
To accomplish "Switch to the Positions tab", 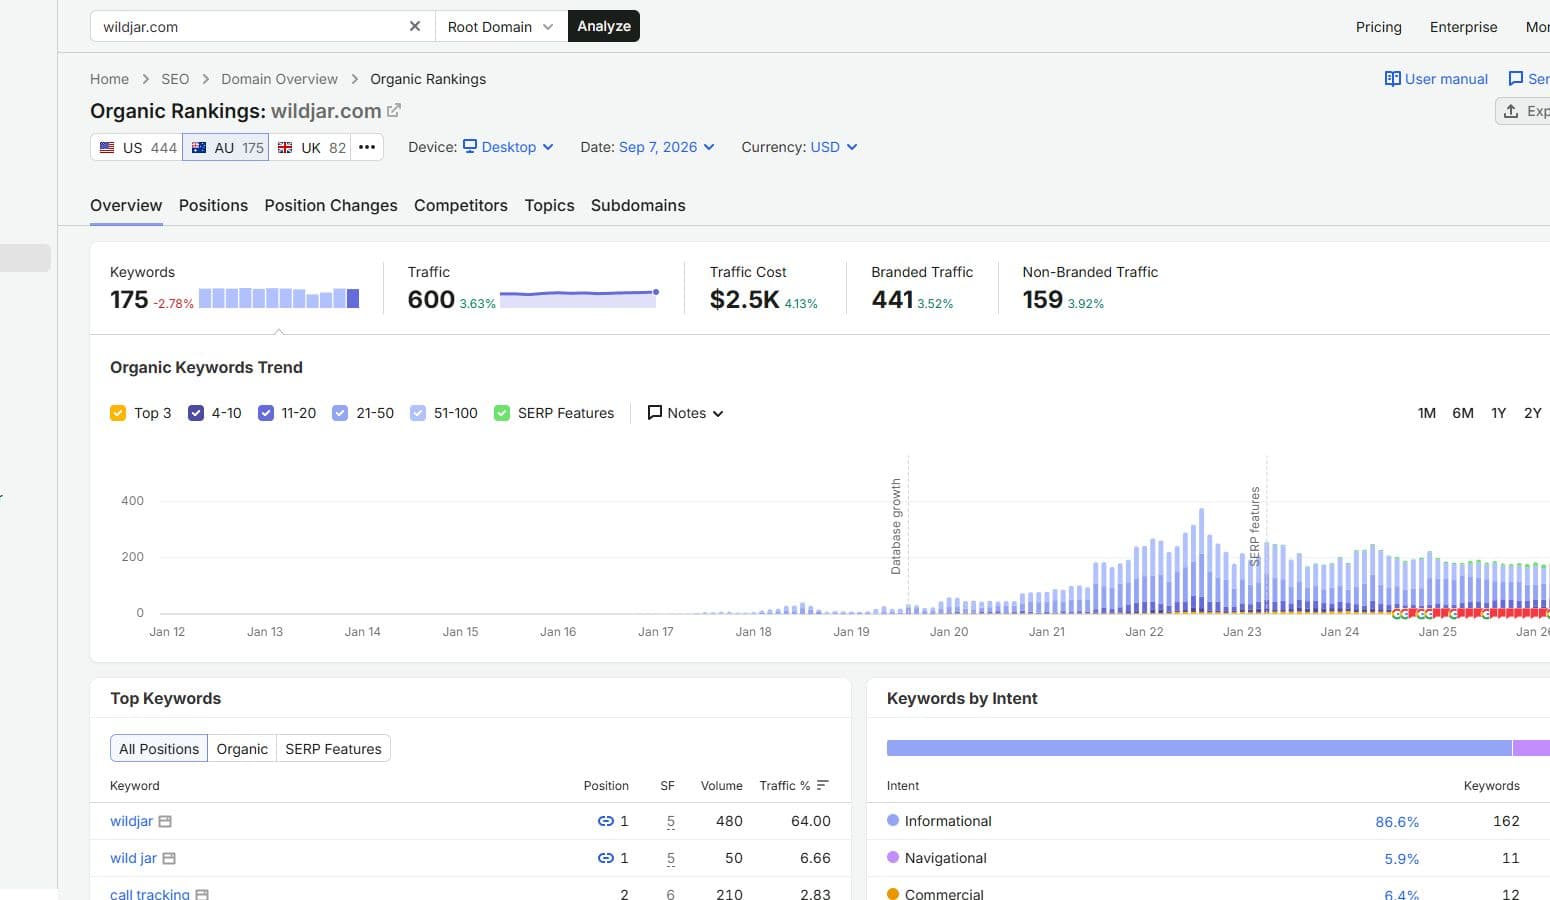I will tap(213, 205).
